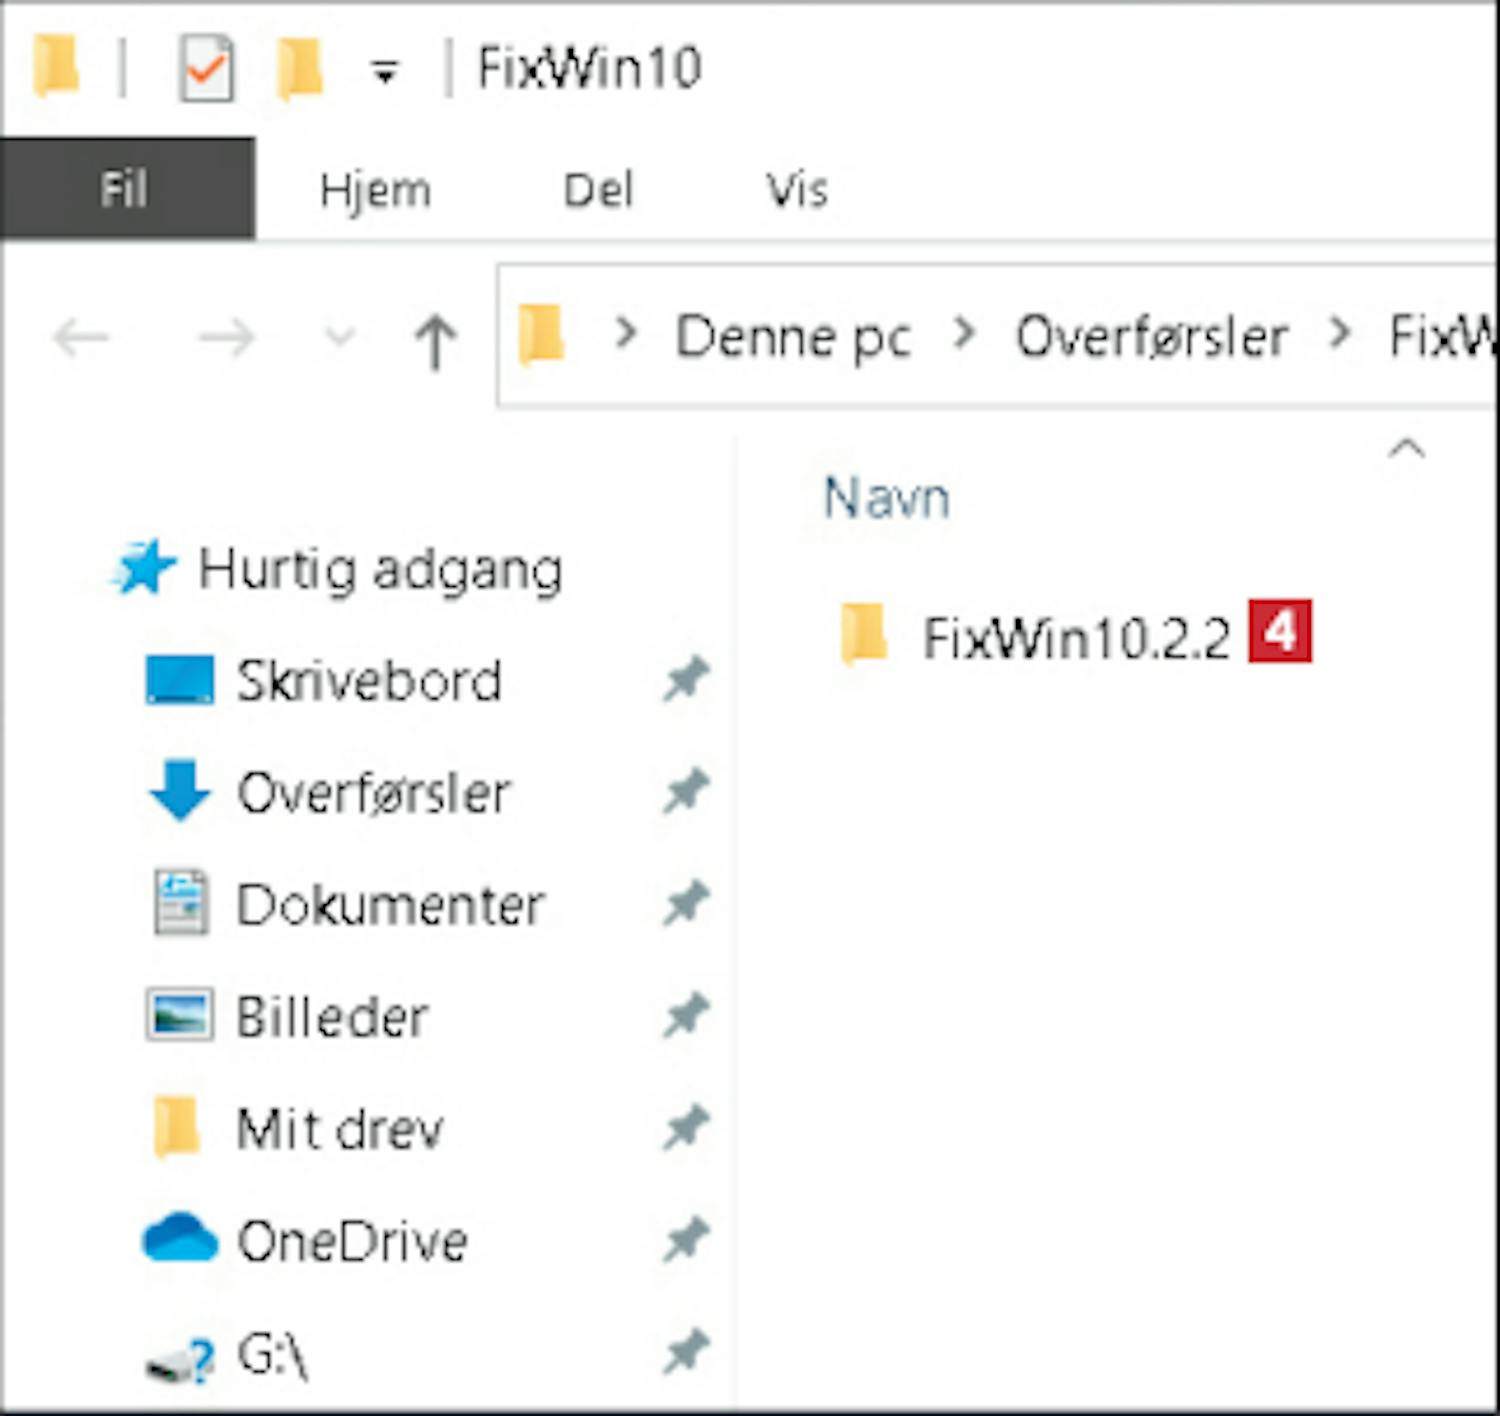
Task: Click the forward arrow navigation button
Action: click(226, 338)
